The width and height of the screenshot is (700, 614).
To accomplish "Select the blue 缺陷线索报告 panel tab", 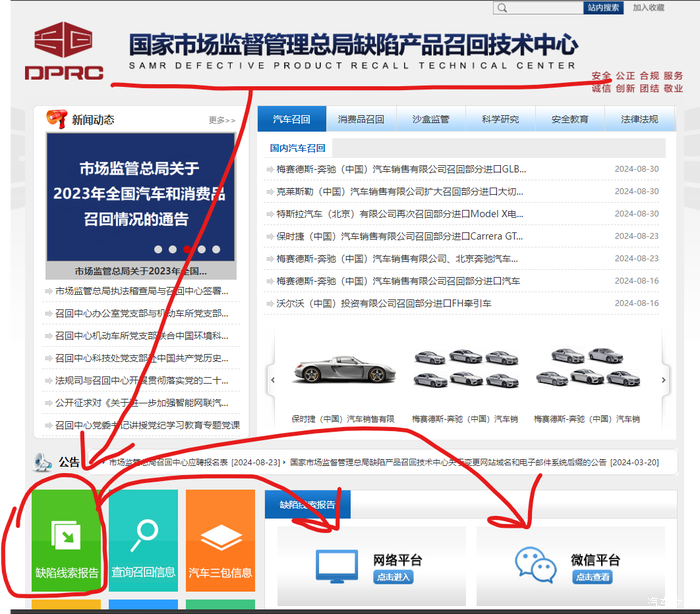I will 308,505.
